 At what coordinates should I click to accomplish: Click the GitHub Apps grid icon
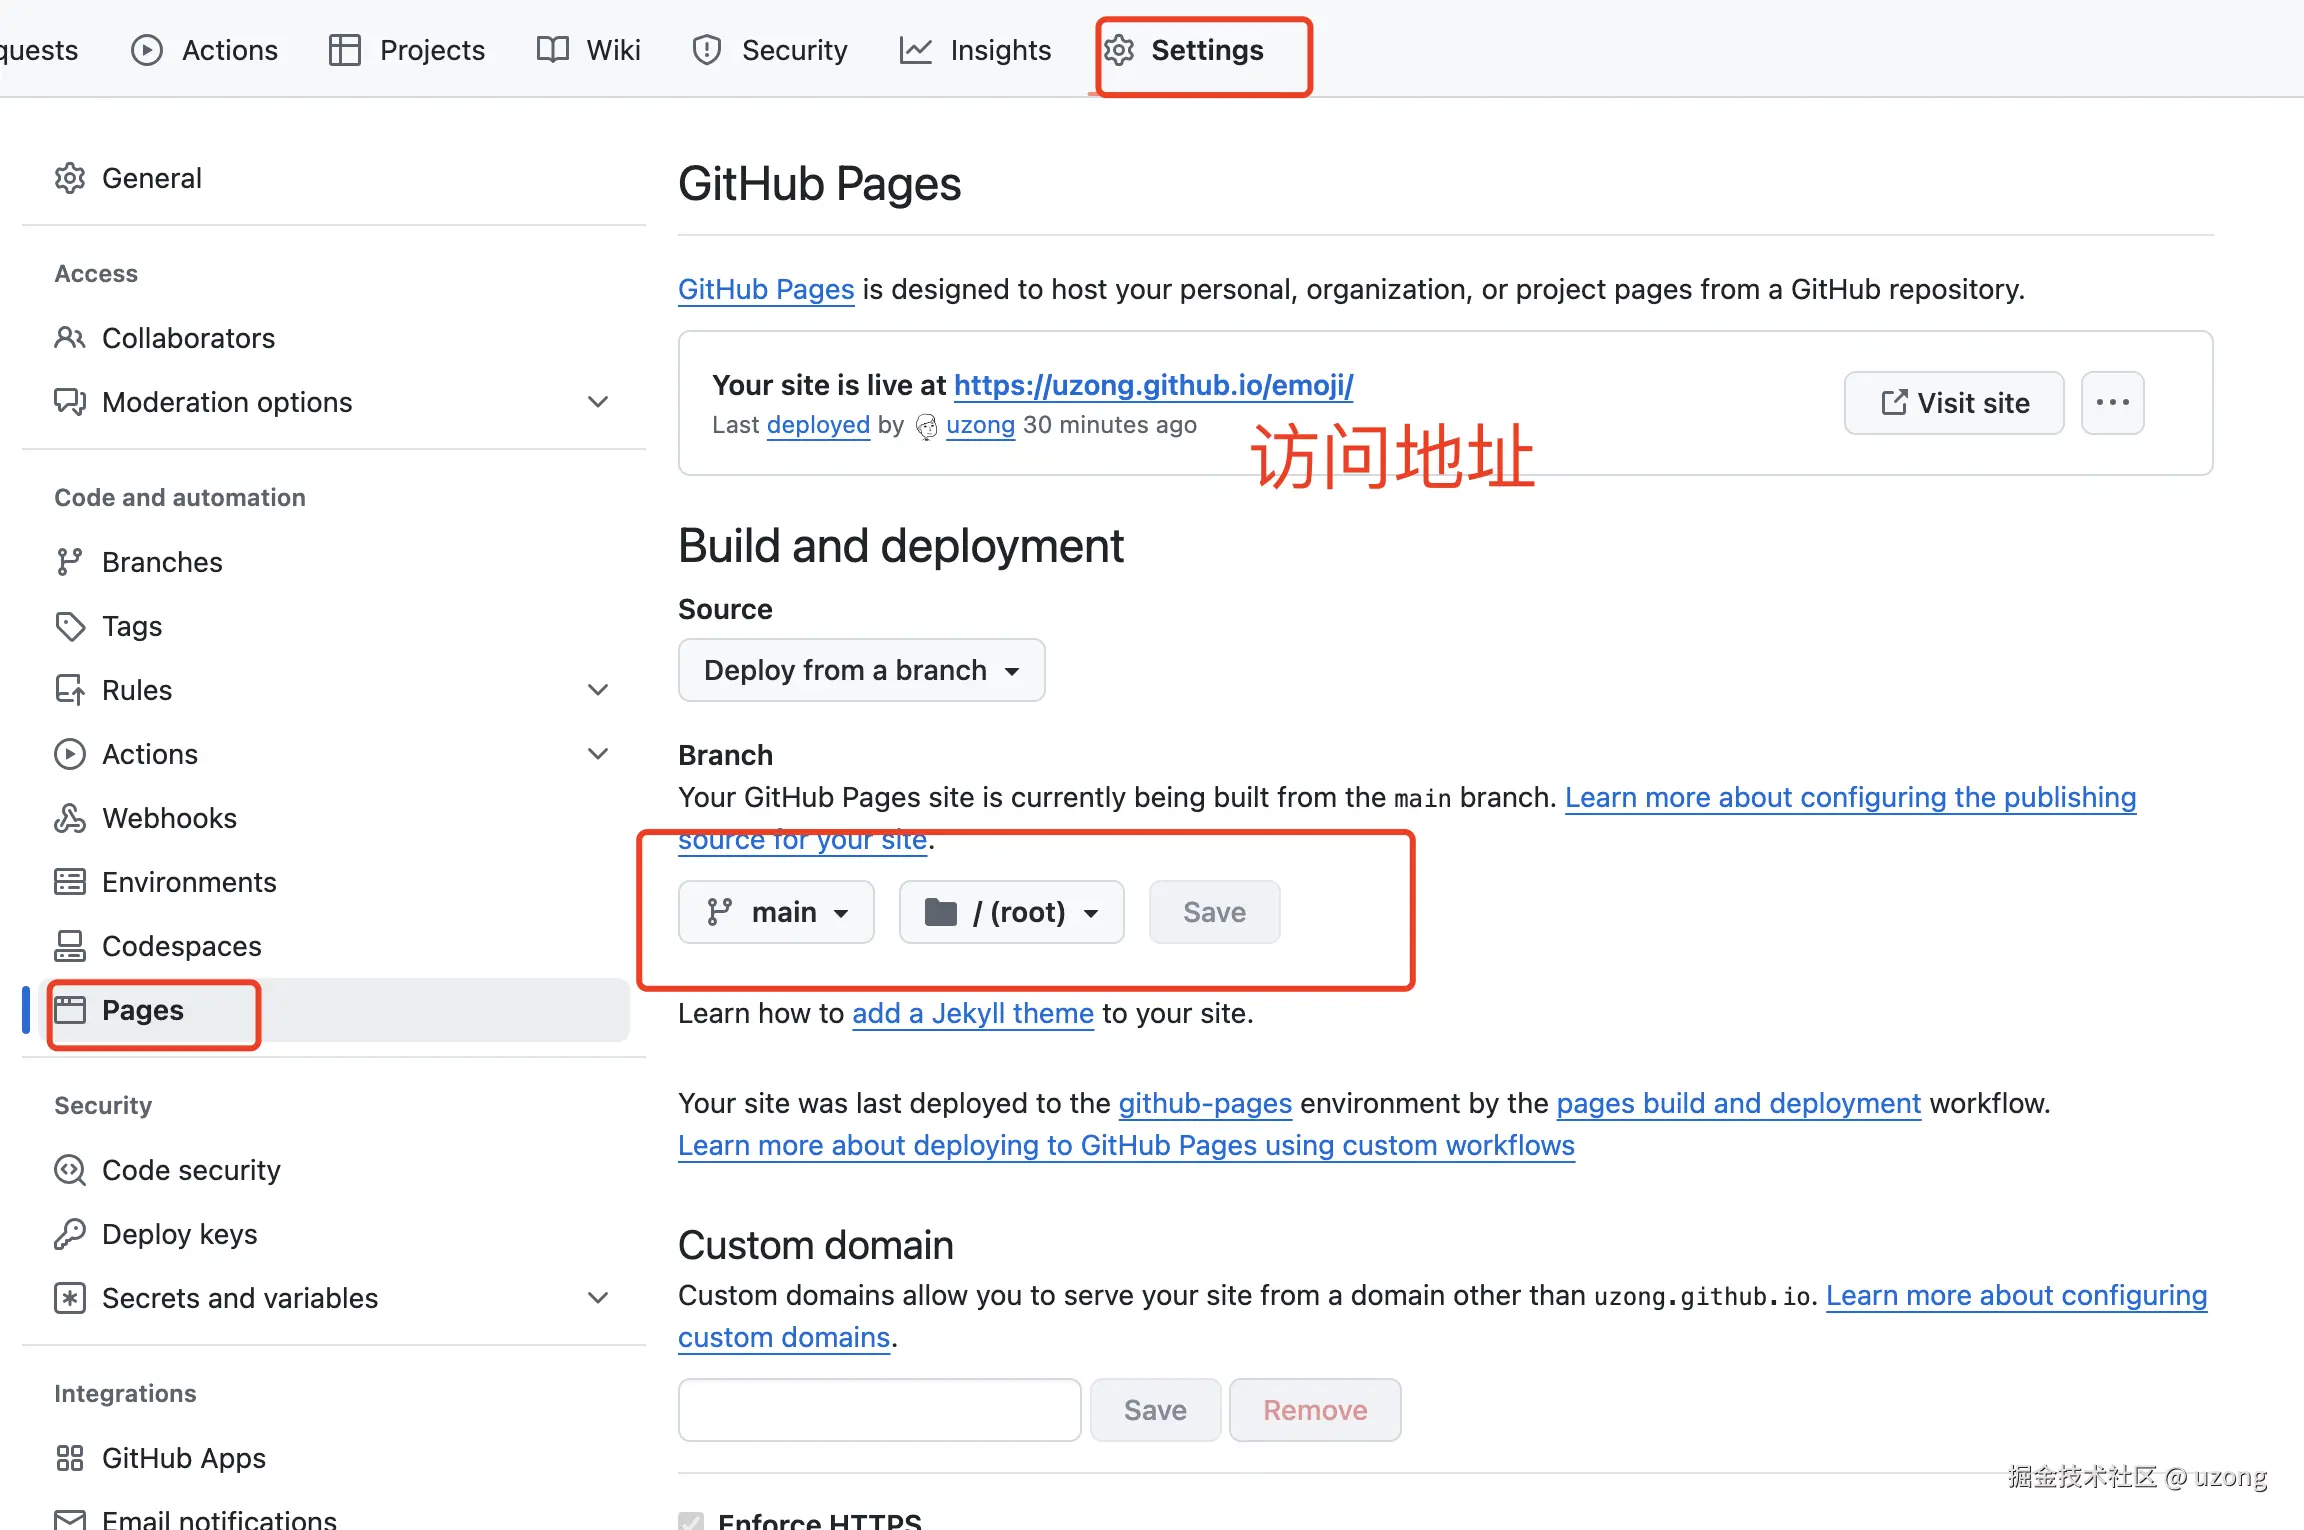69,1458
